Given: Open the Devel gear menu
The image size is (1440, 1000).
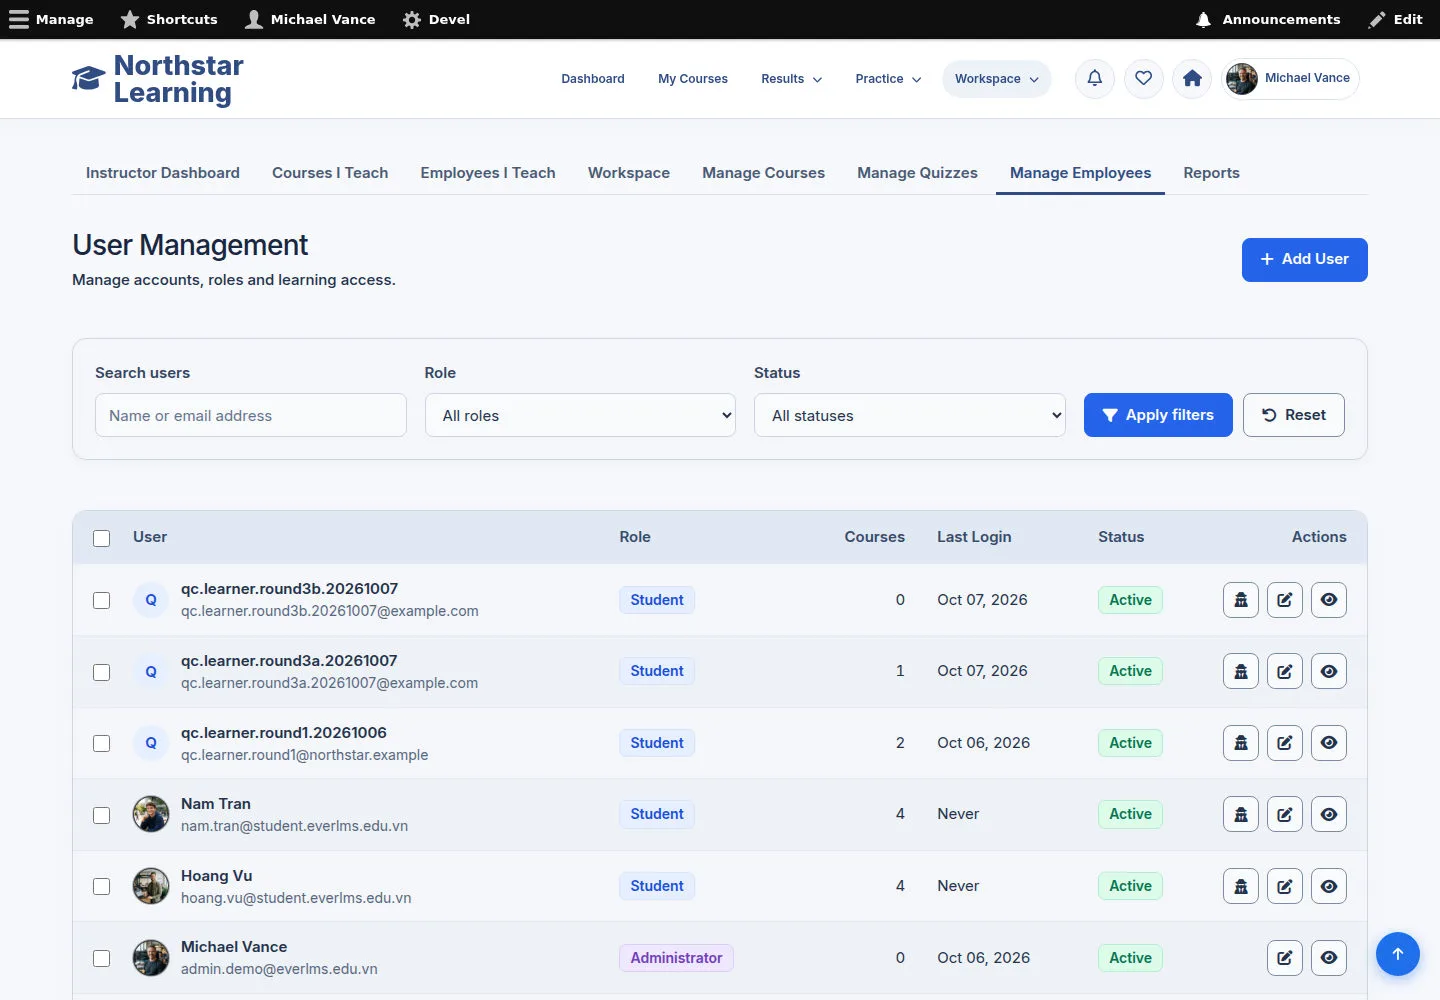Looking at the screenshot, I should tap(436, 19).
